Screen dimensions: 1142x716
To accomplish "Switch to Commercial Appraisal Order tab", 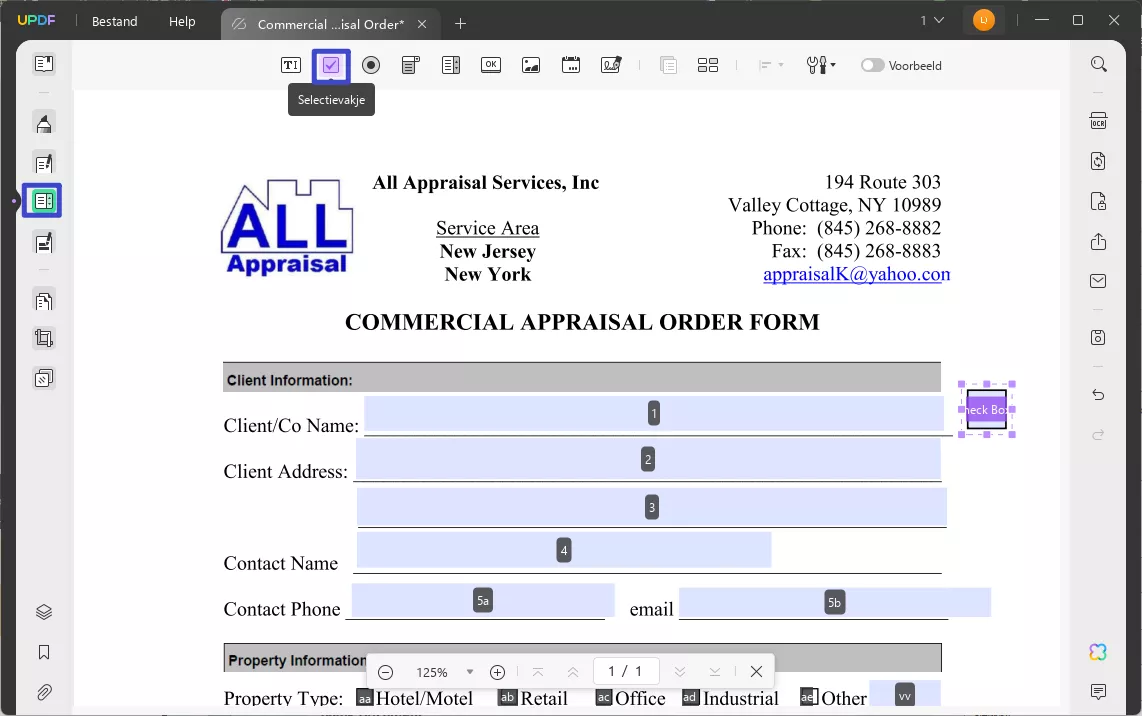I will click(x=330, y=24).
